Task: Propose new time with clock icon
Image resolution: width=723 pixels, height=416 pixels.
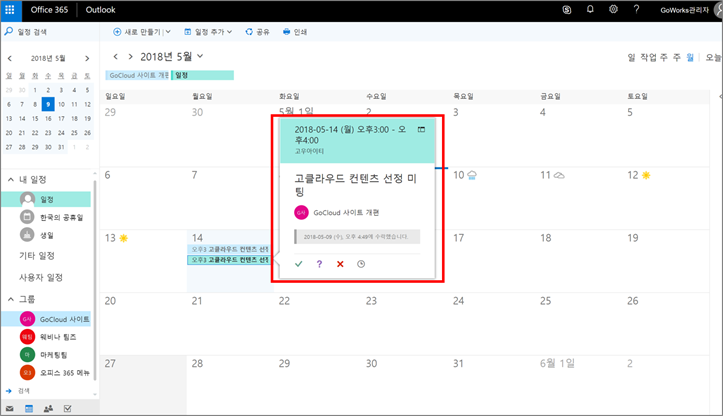Action: [361, 264]
